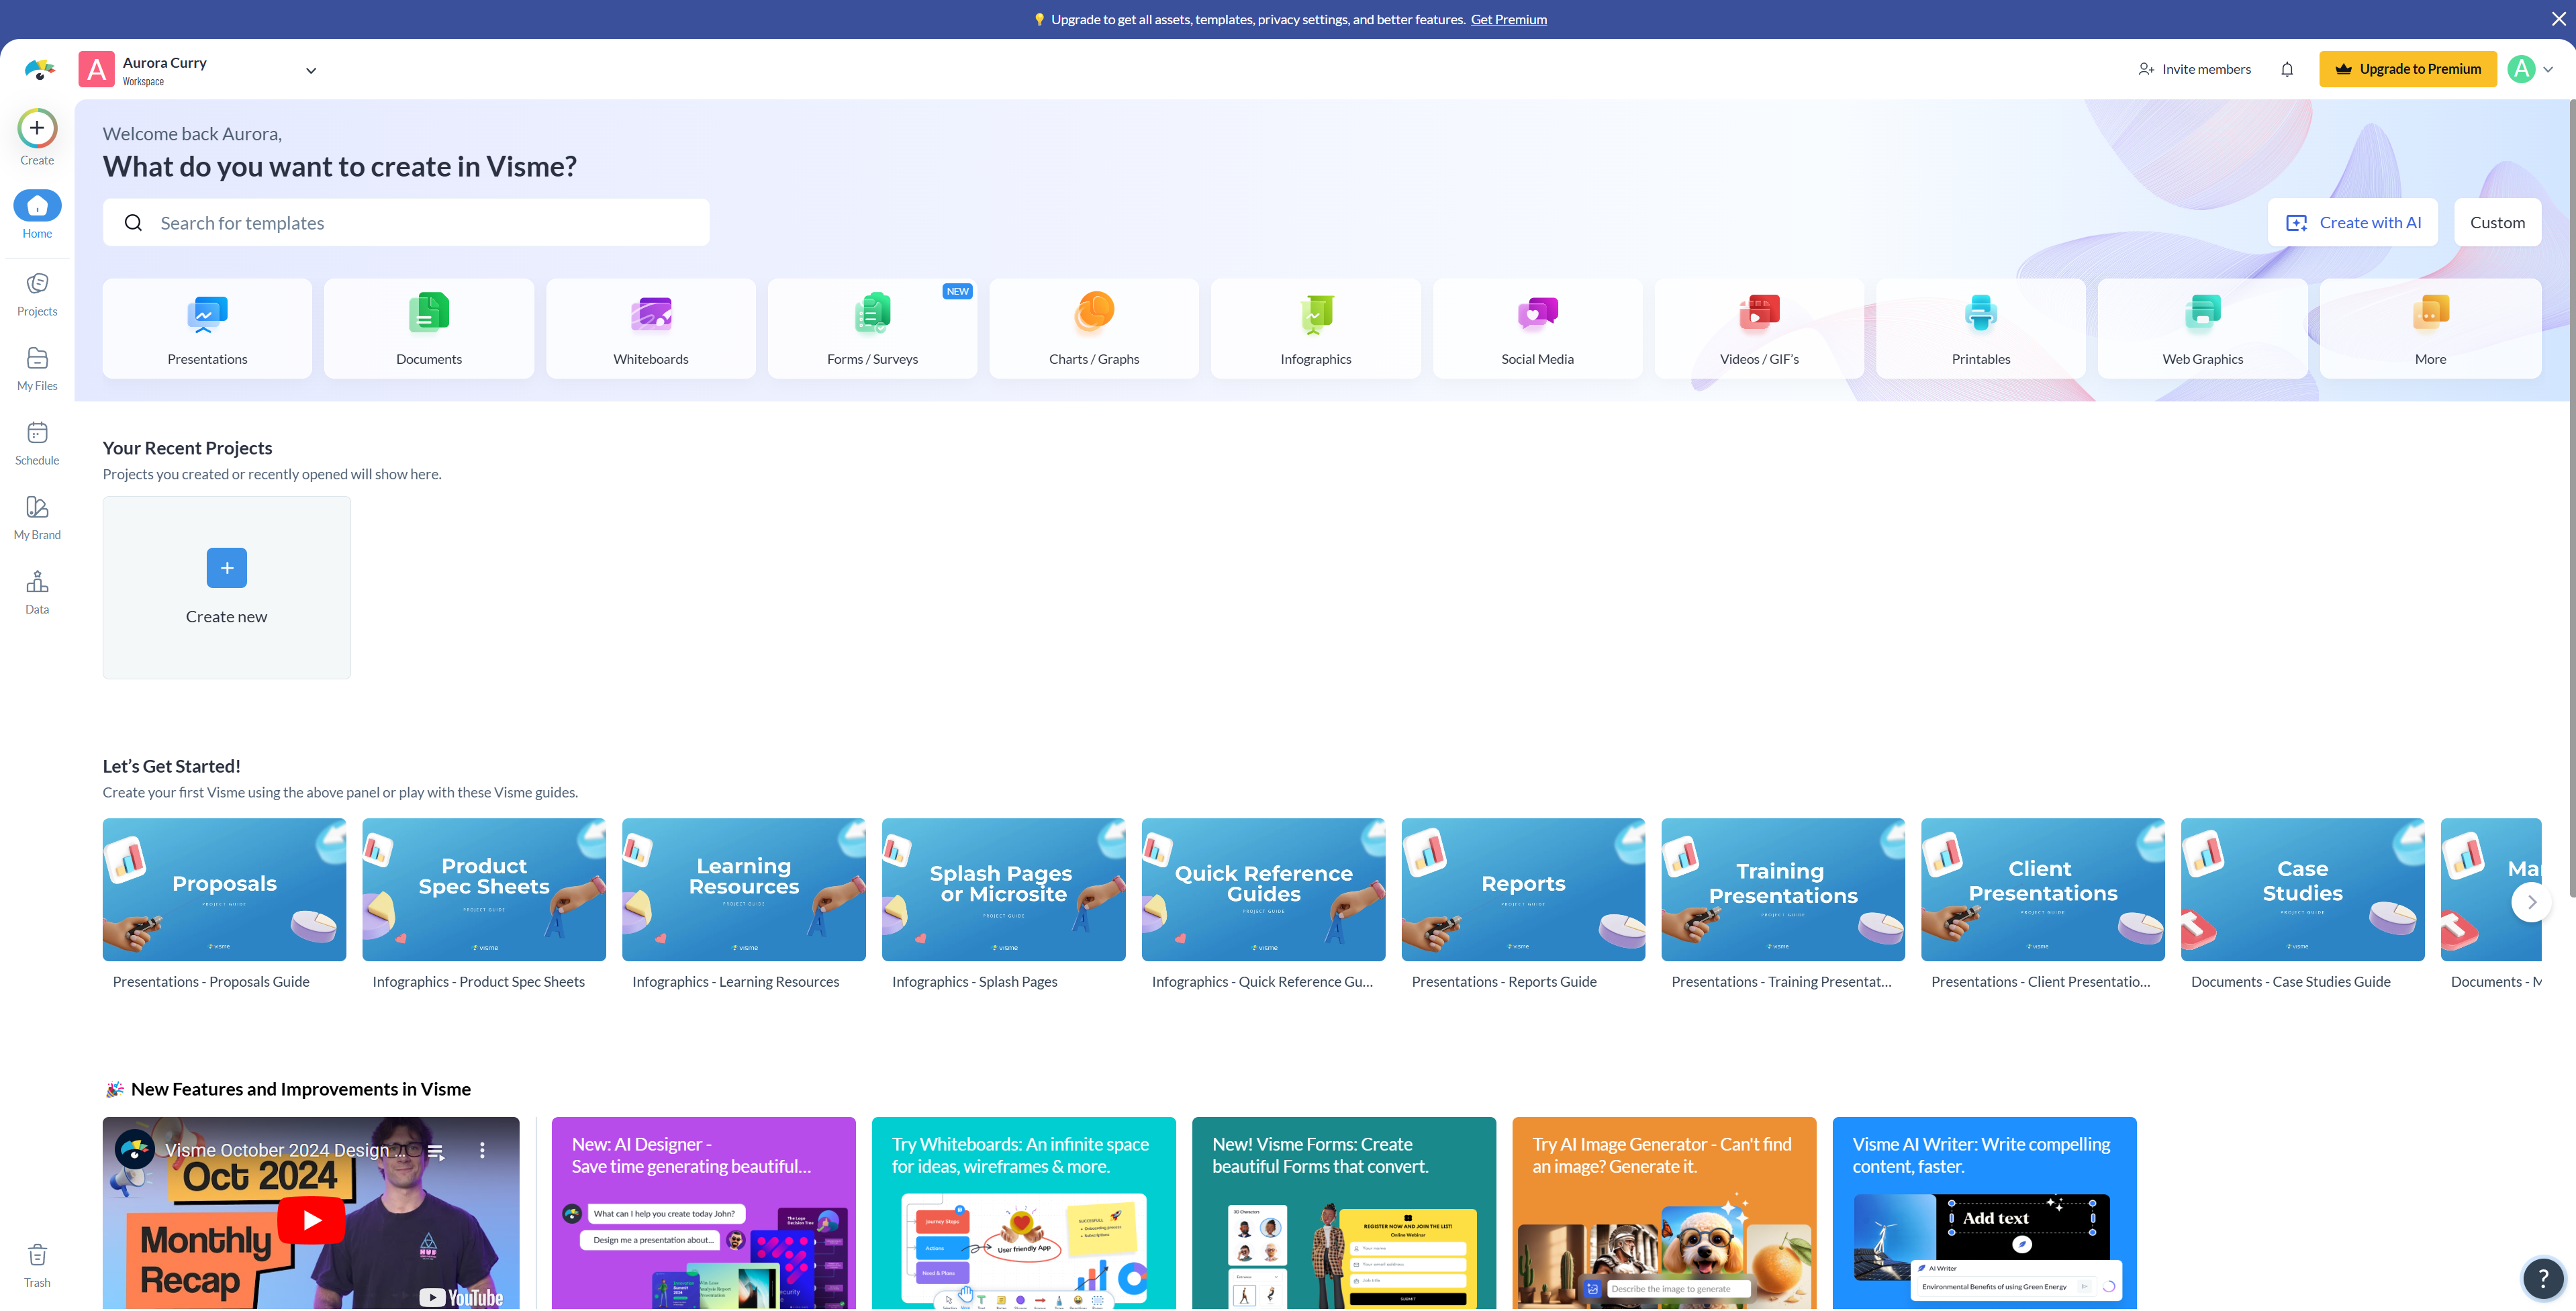Select the Whiteboards category

point(651,328)
